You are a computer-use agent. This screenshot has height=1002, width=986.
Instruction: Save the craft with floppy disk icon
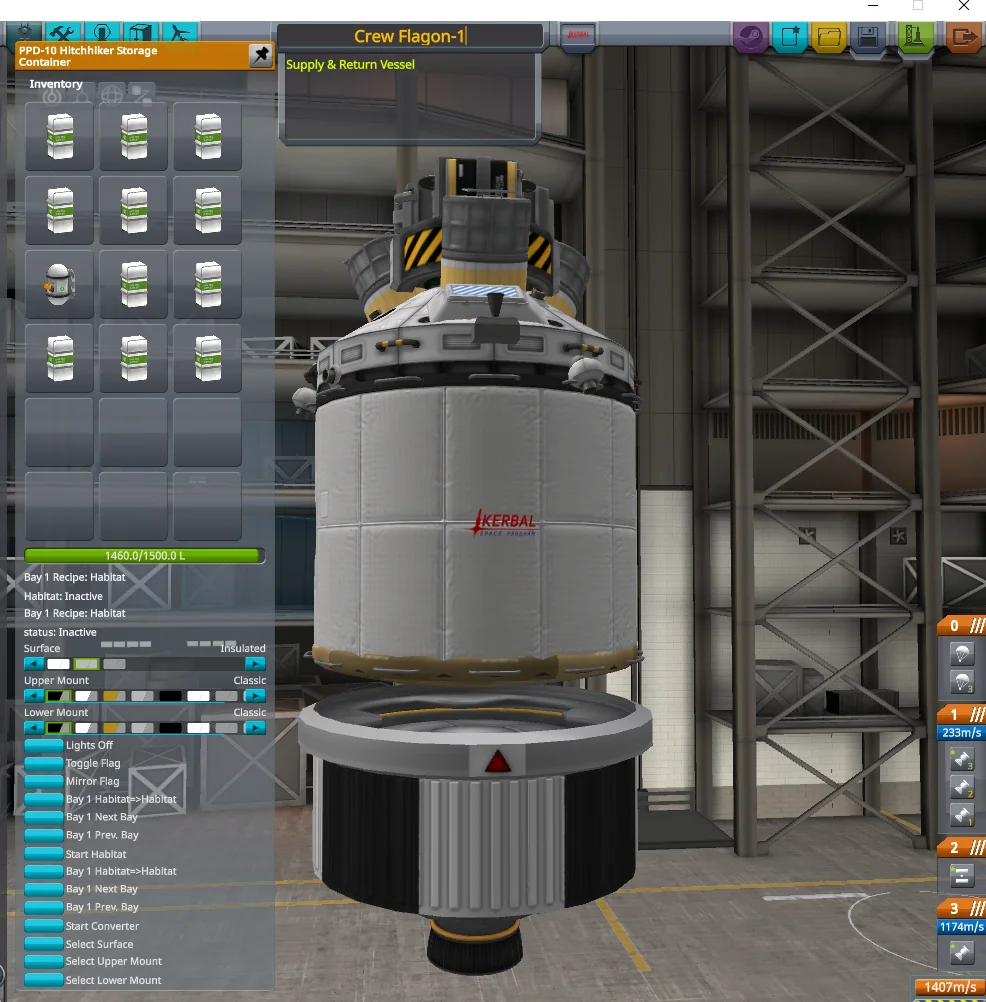[x=868, y=36]
